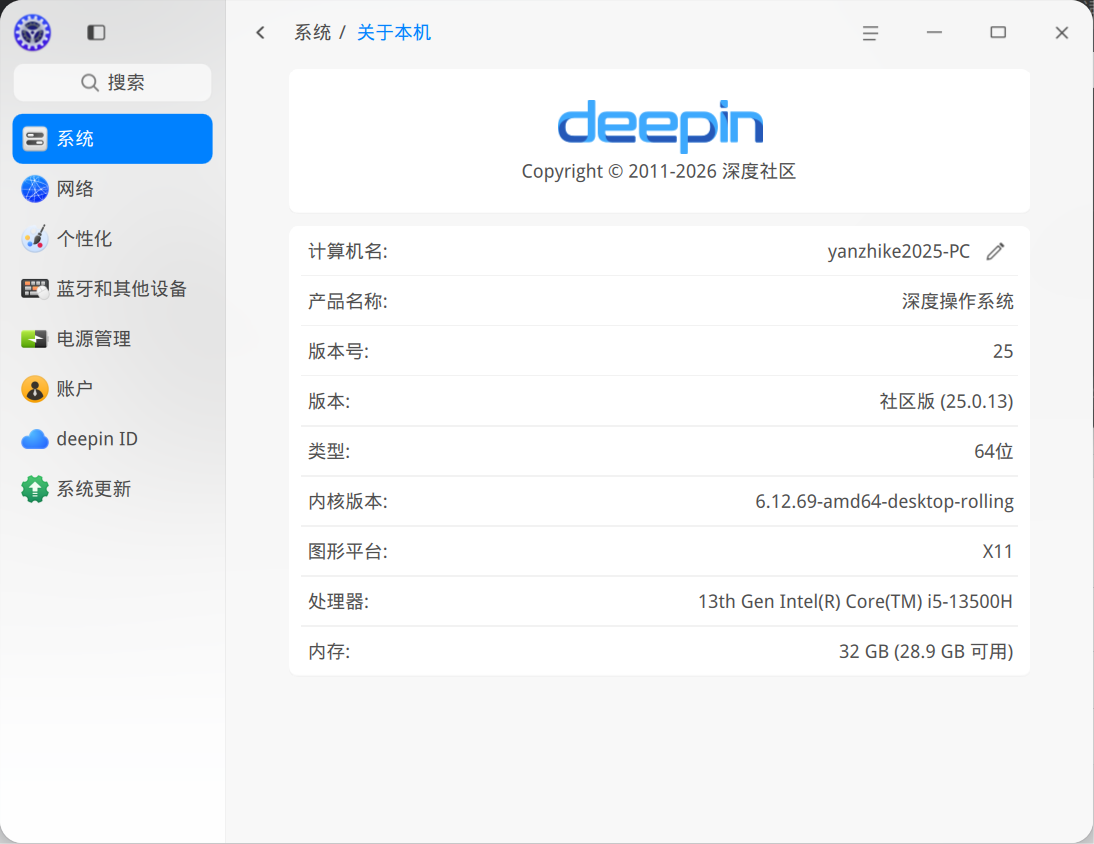Click the search box in sidebar
Screen dimensions: 1094x844
tap(112, 83)
